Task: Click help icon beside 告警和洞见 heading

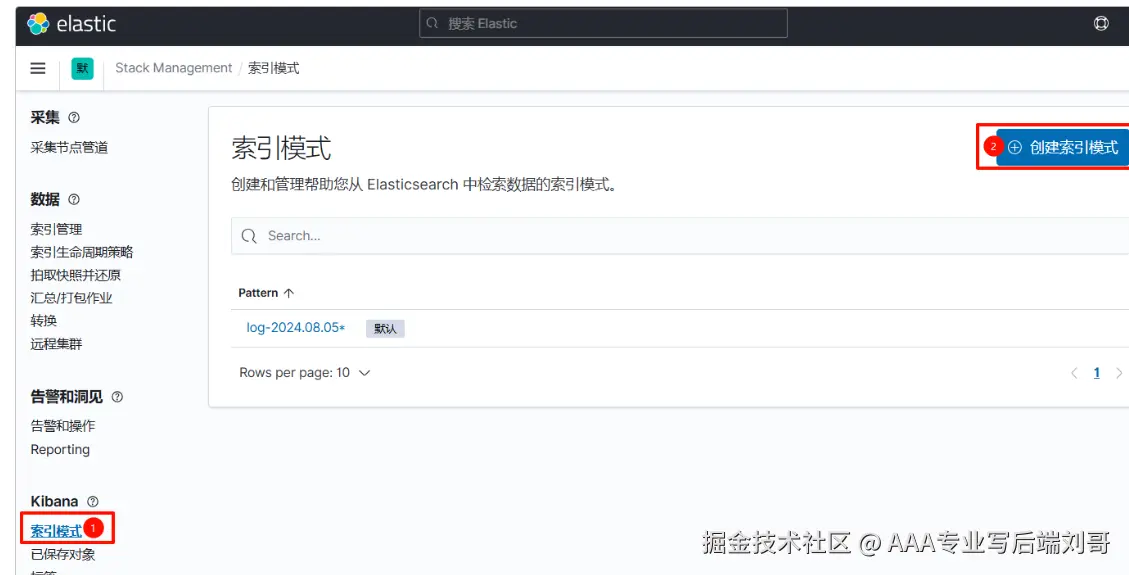Action: click(117, 397)
